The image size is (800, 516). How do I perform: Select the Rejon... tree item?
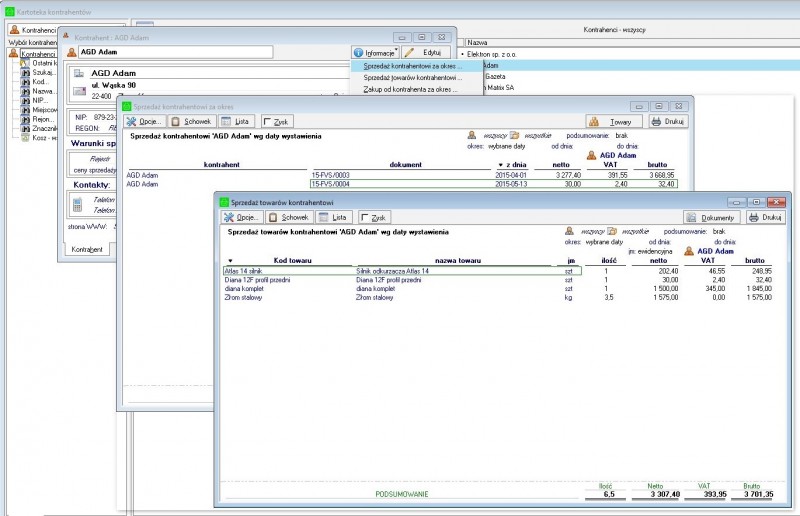coord(43,119)
